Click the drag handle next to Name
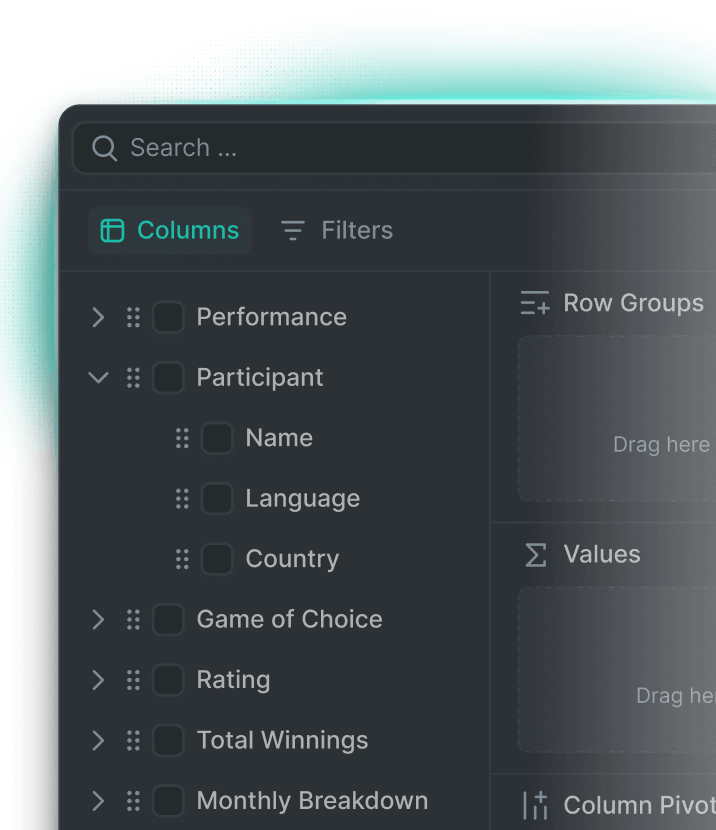Image resolution: width=716 pixels, height=830 pixels. (x=182, y=438)
